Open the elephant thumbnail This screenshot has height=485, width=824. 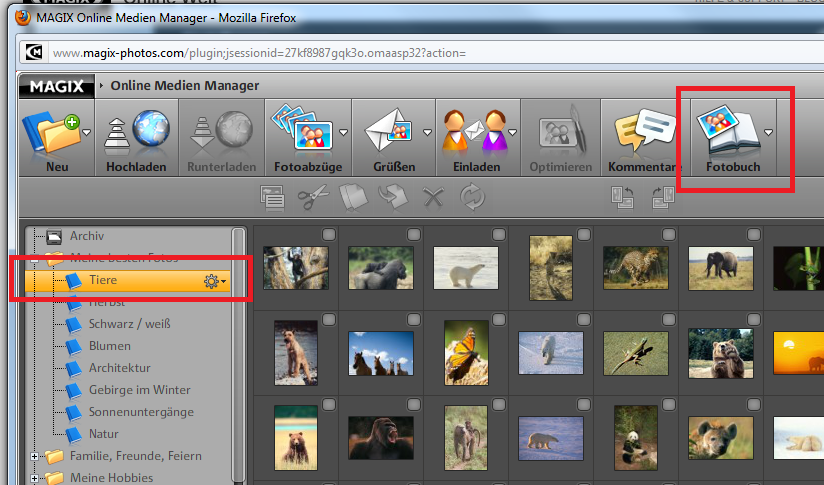pyautogui.click(x=721, y=268)
